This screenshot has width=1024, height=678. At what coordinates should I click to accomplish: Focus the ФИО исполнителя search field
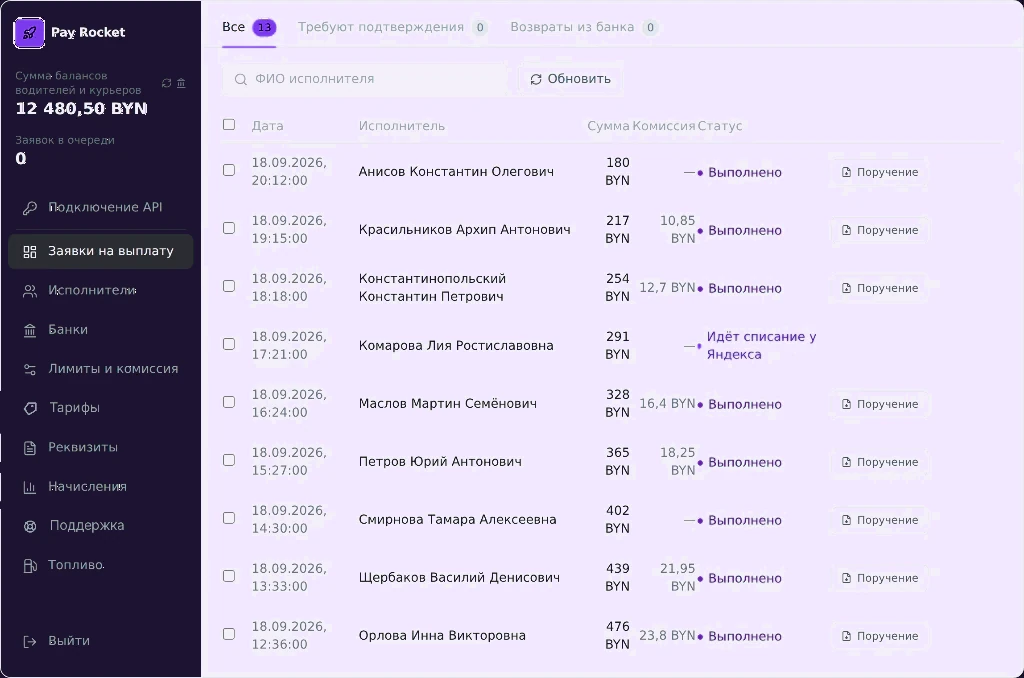[366, 79]
